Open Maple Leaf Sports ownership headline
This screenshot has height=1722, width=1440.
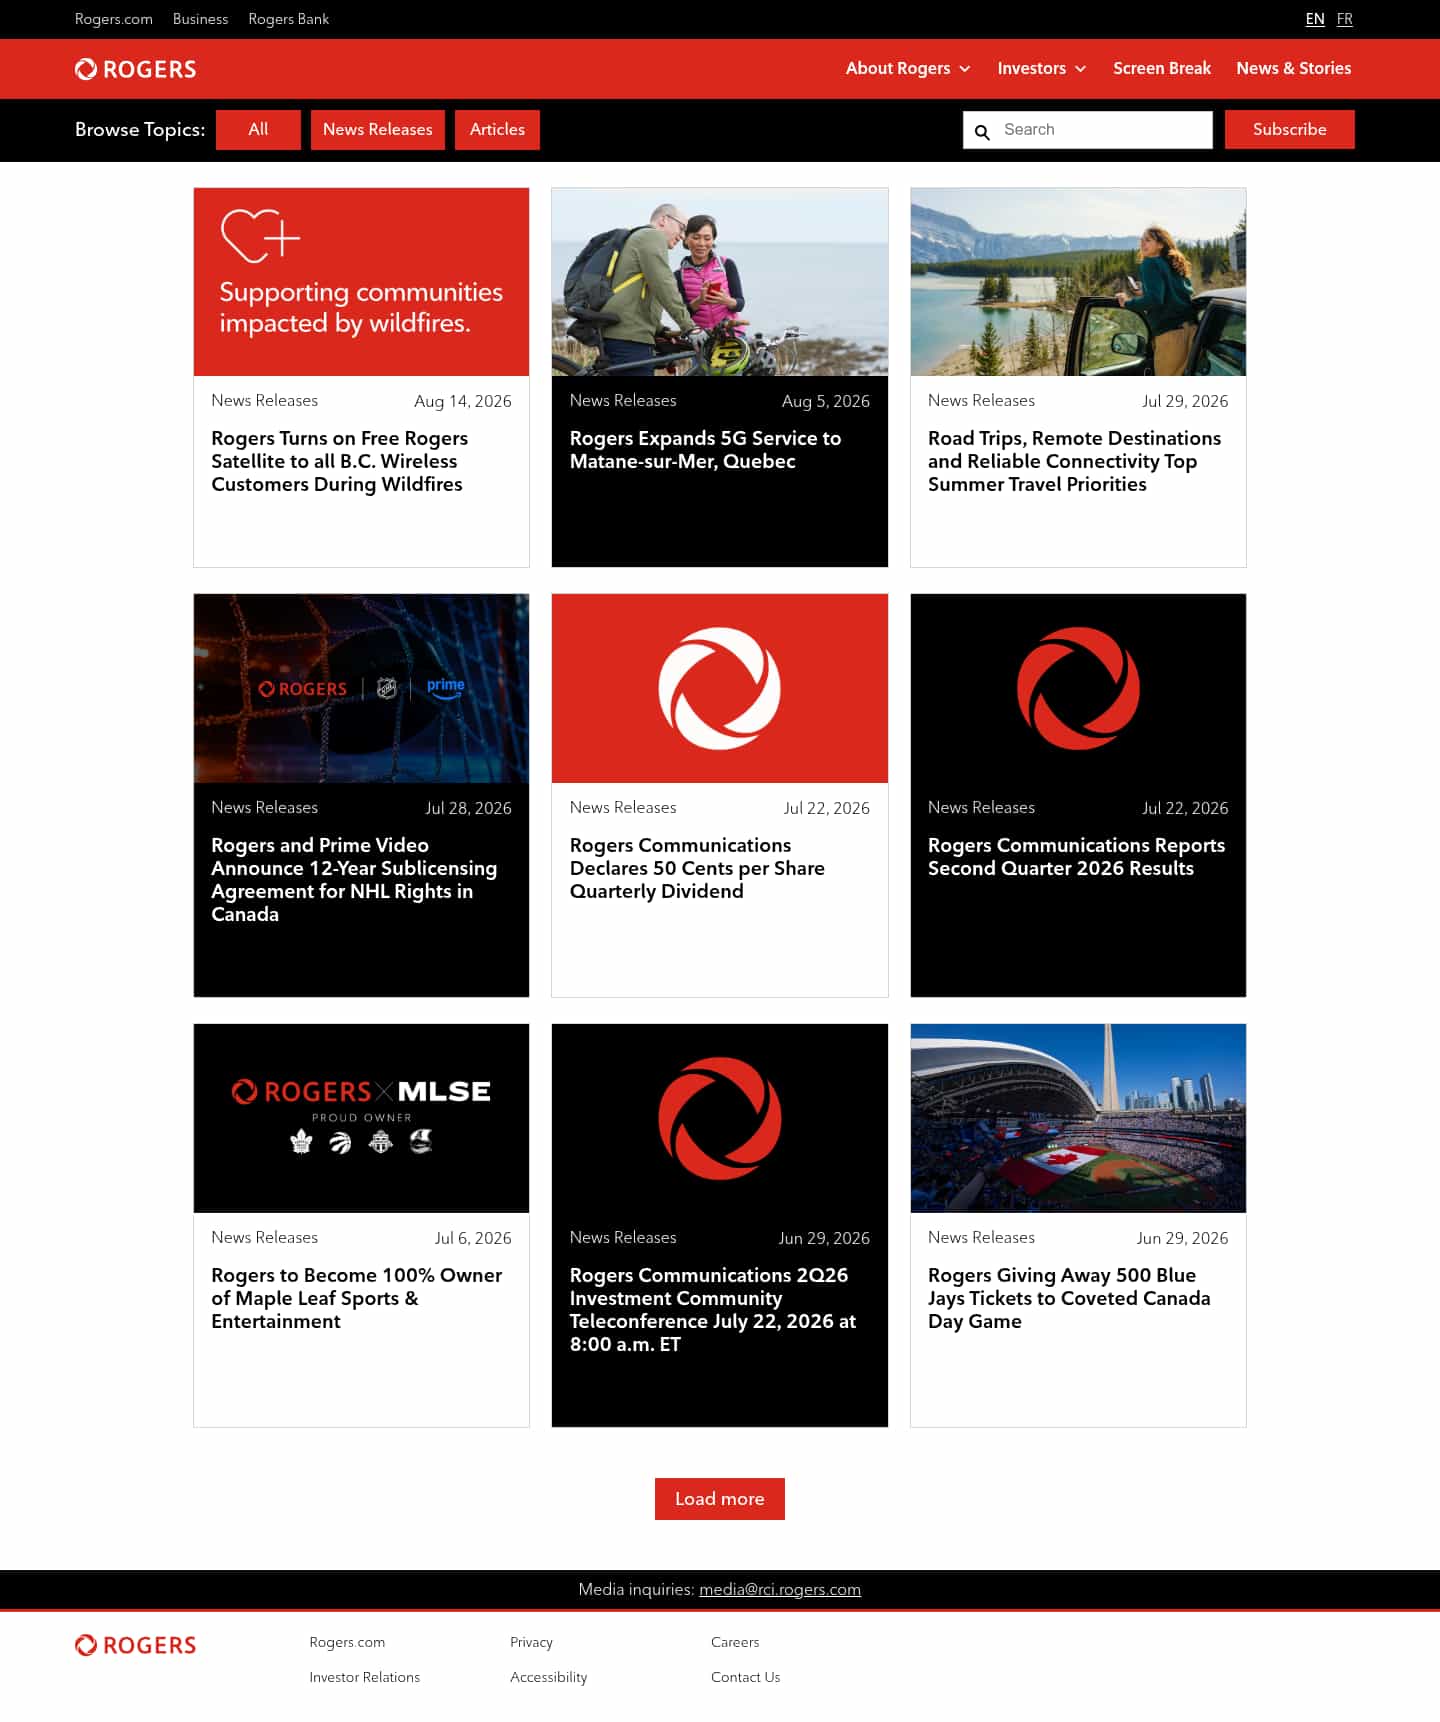tap(356, 1298)
